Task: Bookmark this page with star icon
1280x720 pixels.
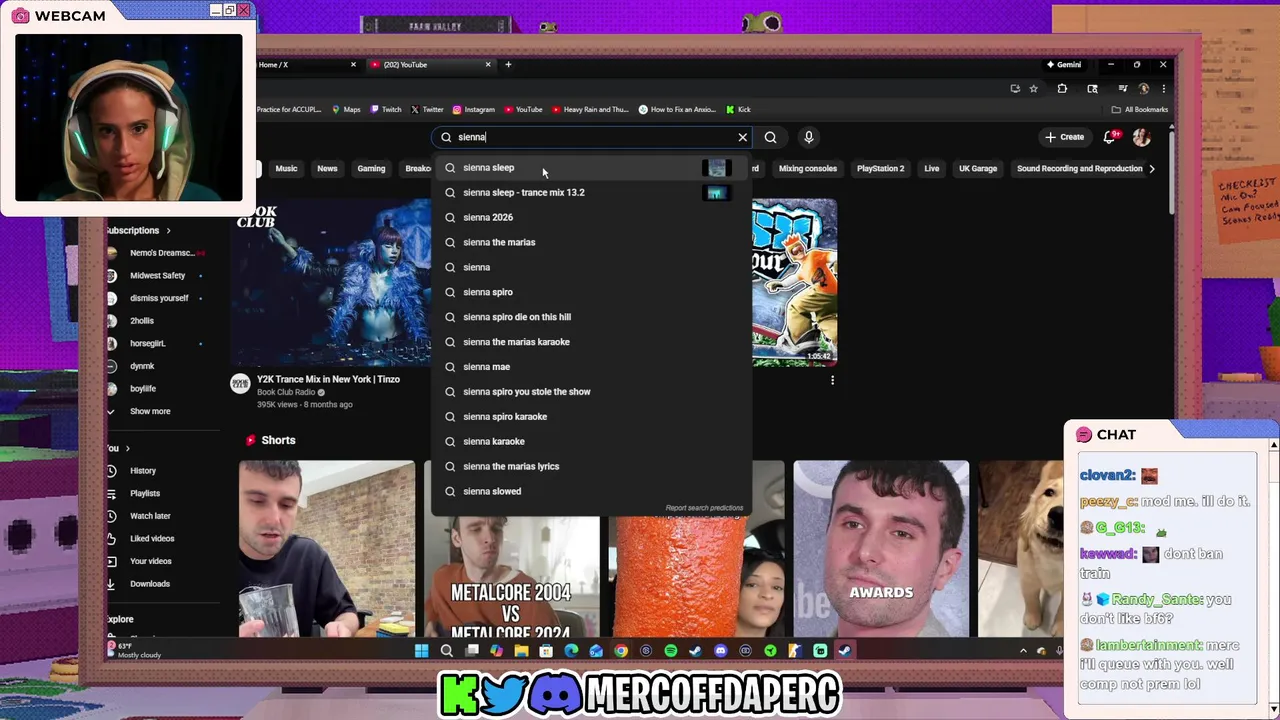Action: (x=1034, y=88)
